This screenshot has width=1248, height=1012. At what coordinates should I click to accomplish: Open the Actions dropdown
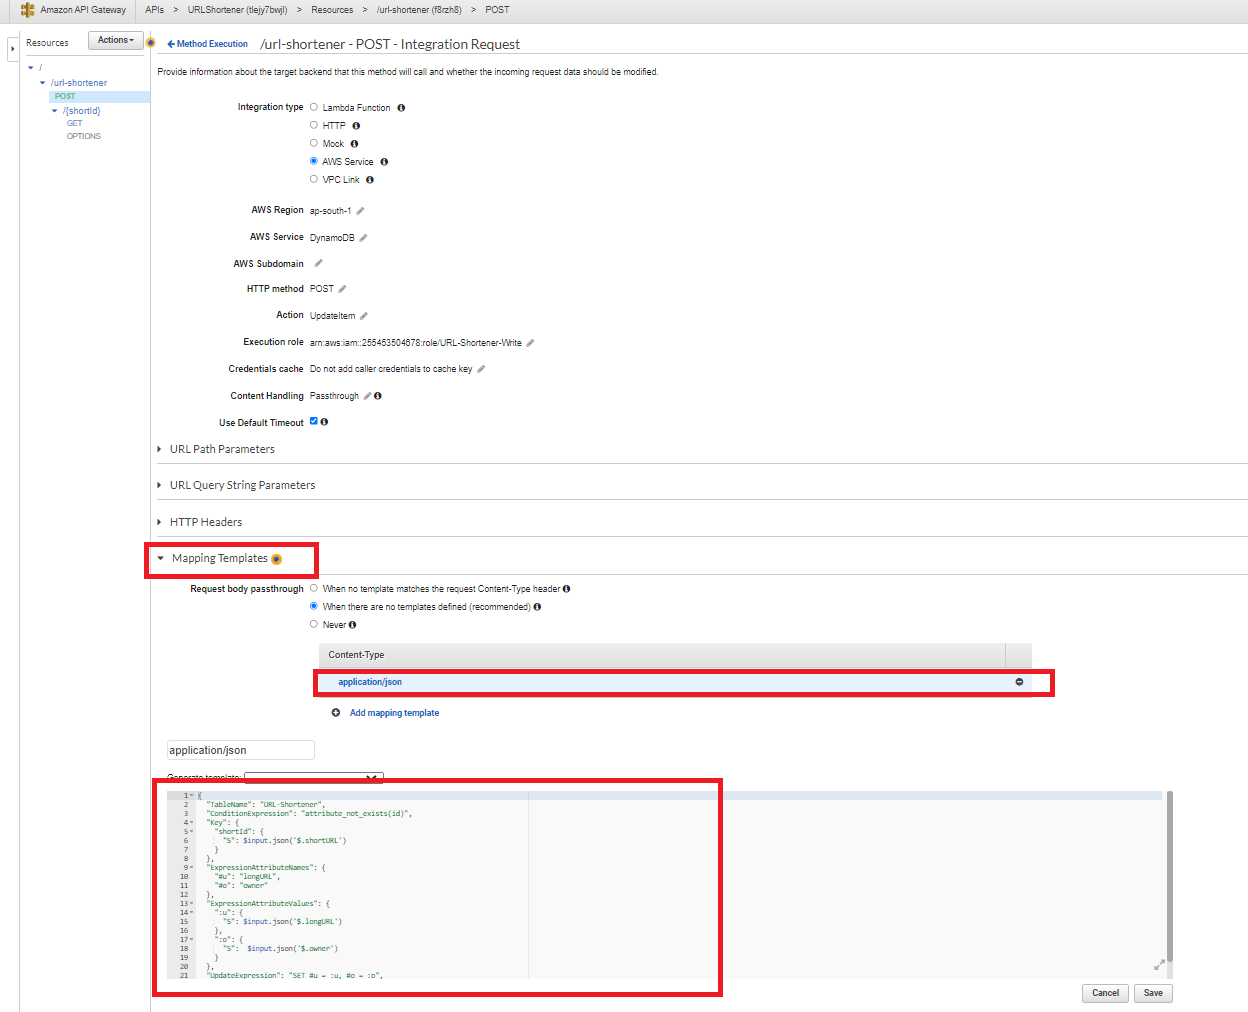pos(116,40)
